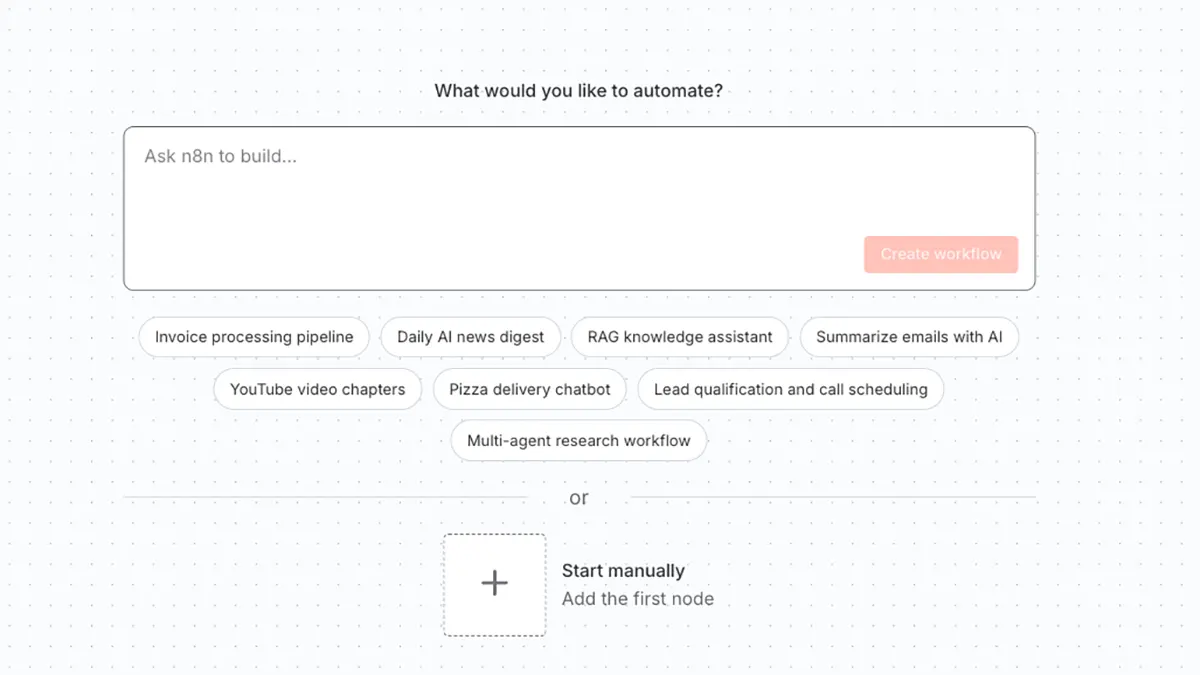The width and height of the screenshot is (1200, 675).
Task: Click the "or" separator text
Action: (579, 498)
